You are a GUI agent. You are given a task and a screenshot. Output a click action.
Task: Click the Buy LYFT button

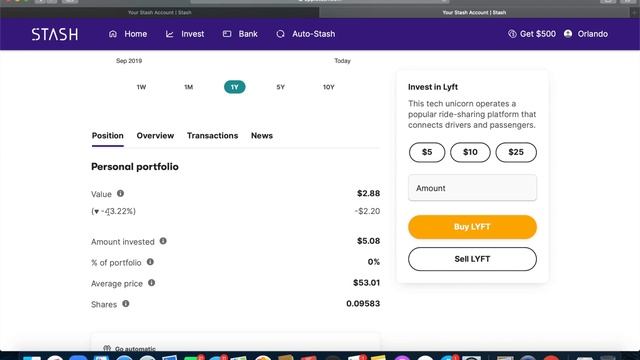472,227
